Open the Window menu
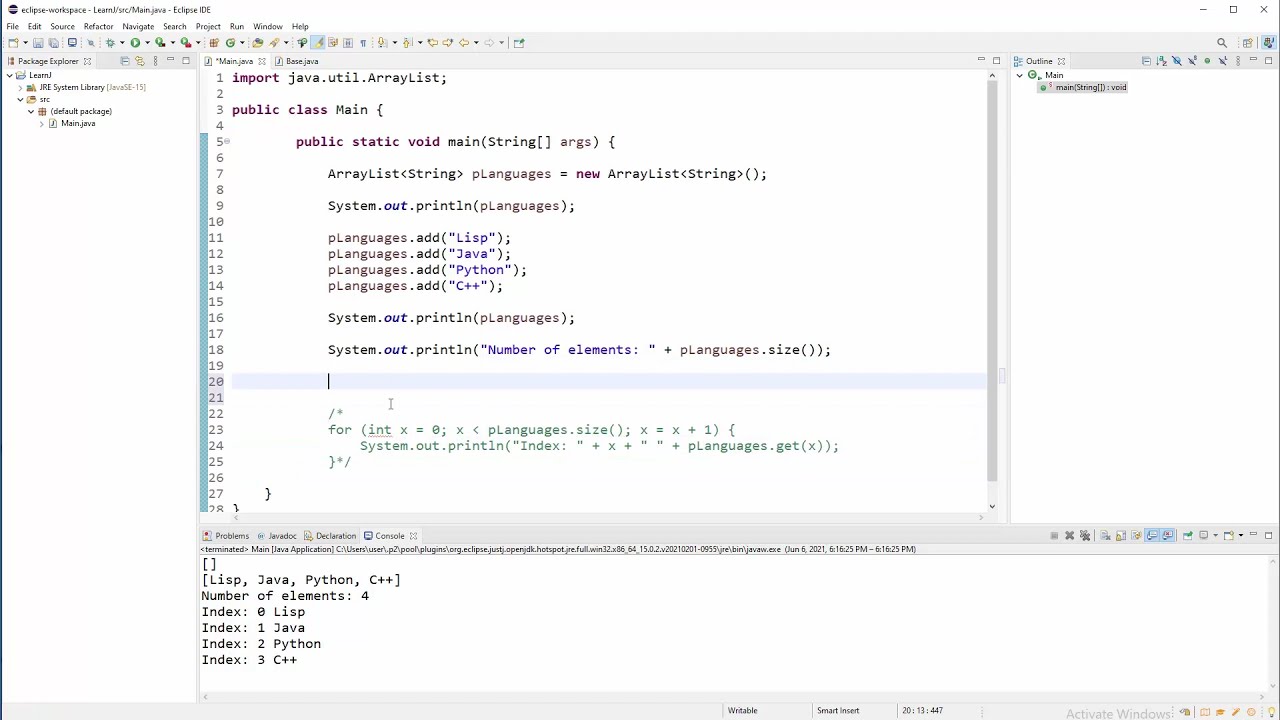Viewport: 1280px width, 720px height. (267, 26)
